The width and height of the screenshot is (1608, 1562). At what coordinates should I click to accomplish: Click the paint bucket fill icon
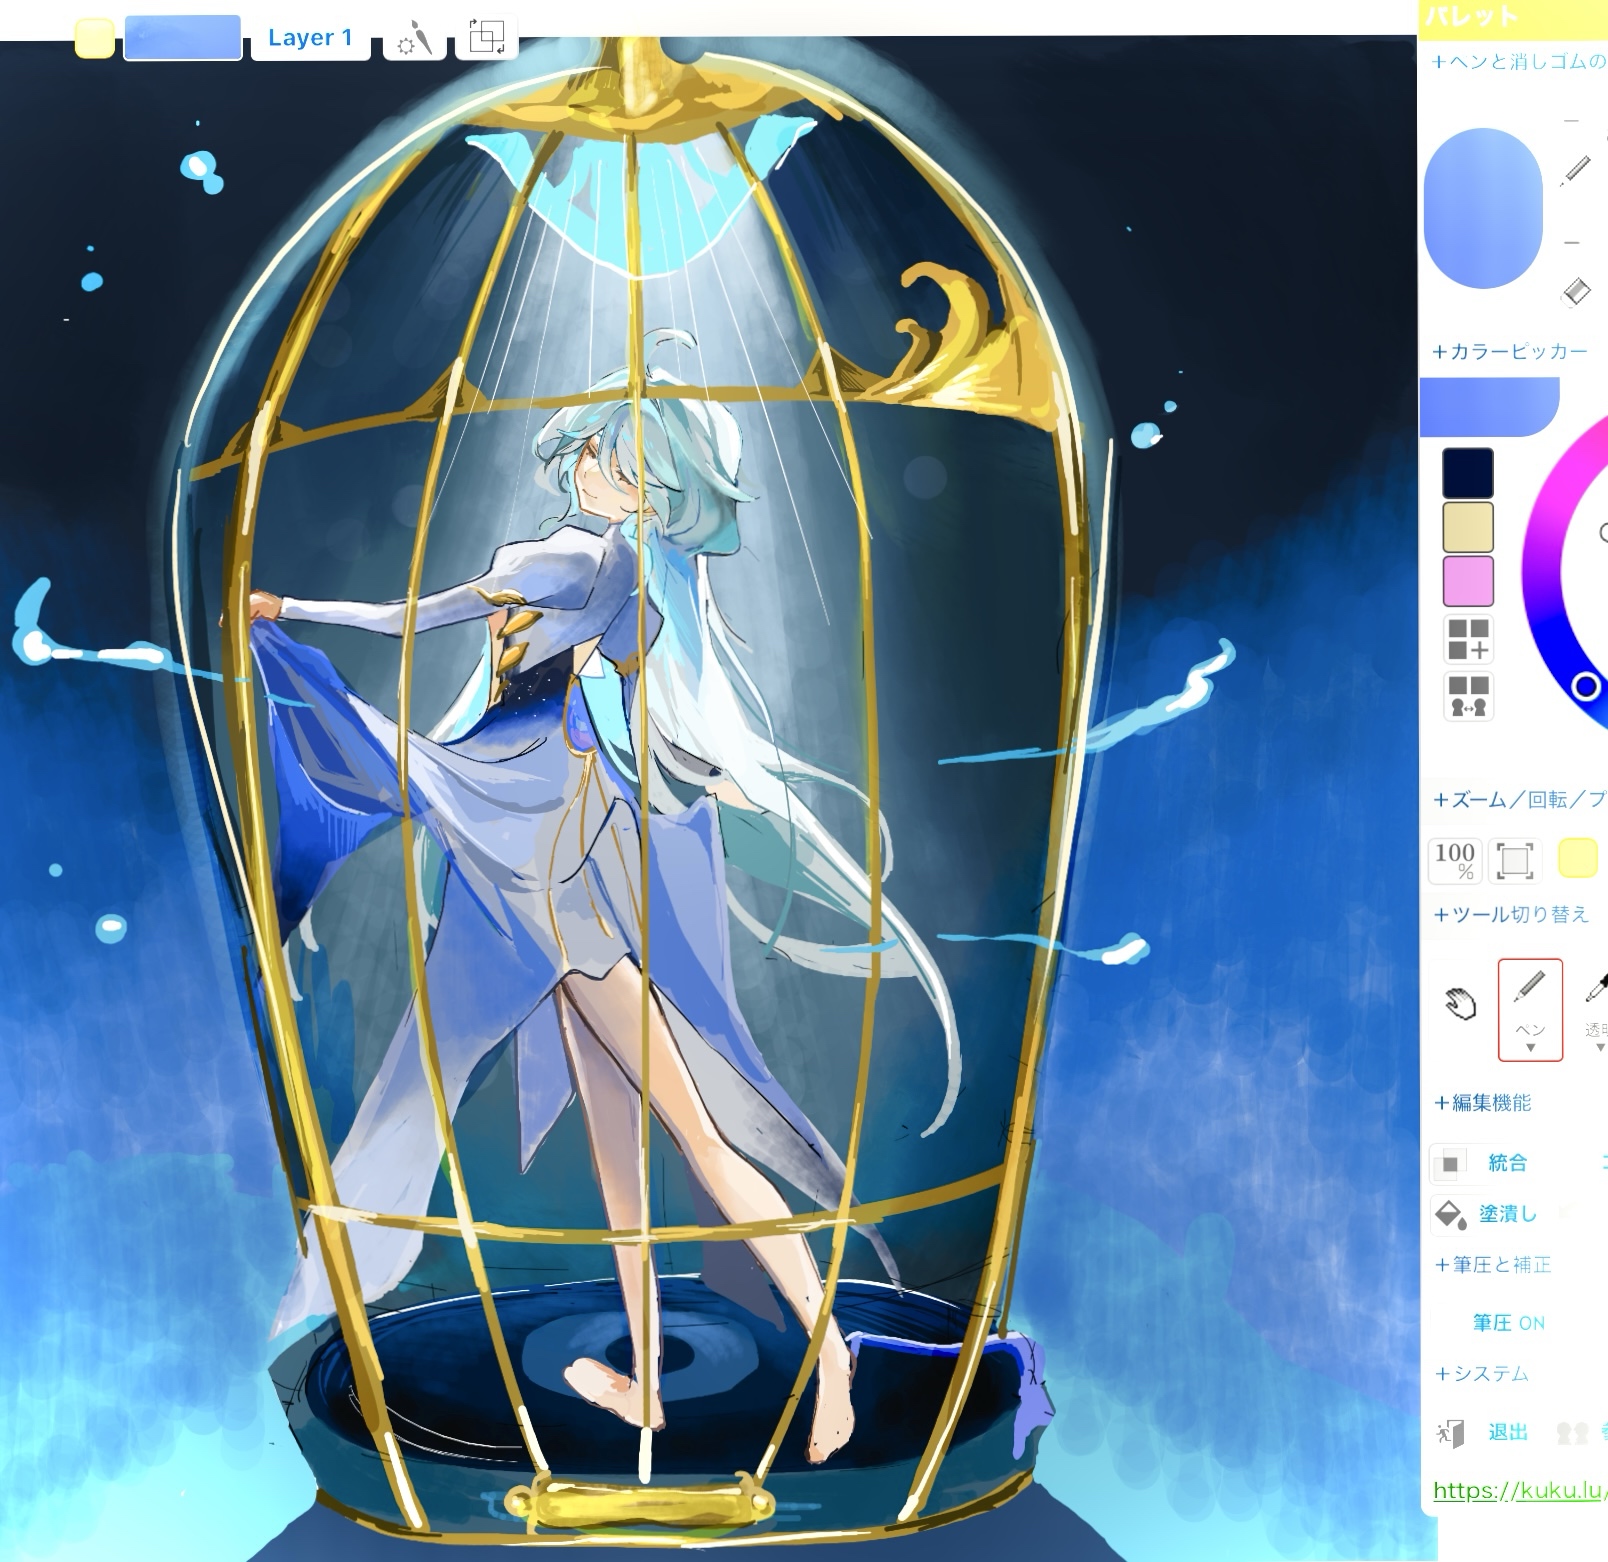pyautogui.click(x=1449, y=1213)
